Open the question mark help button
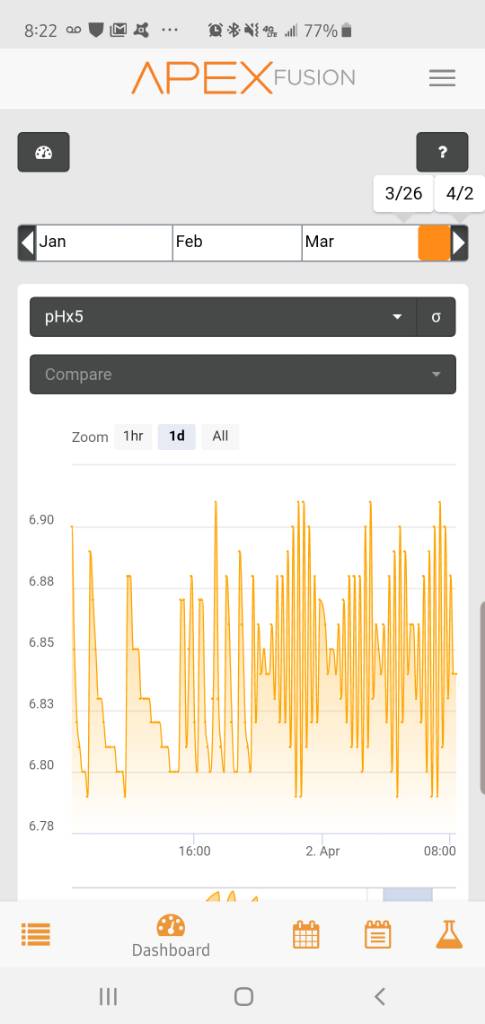 click(x=442, y=152)
